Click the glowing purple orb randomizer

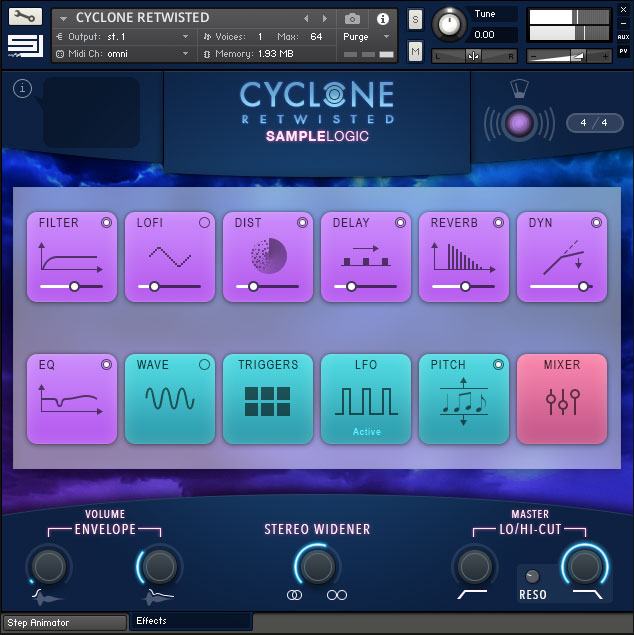pos(519,123)
